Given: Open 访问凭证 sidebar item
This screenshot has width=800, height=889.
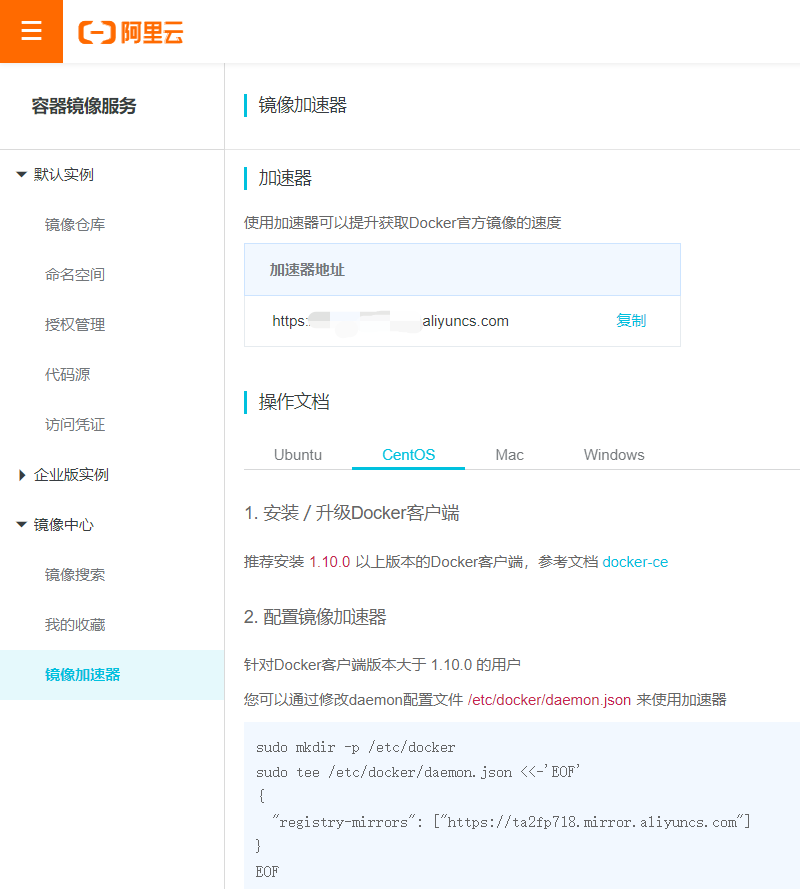Looking at the screenshot, I should 75,425.
